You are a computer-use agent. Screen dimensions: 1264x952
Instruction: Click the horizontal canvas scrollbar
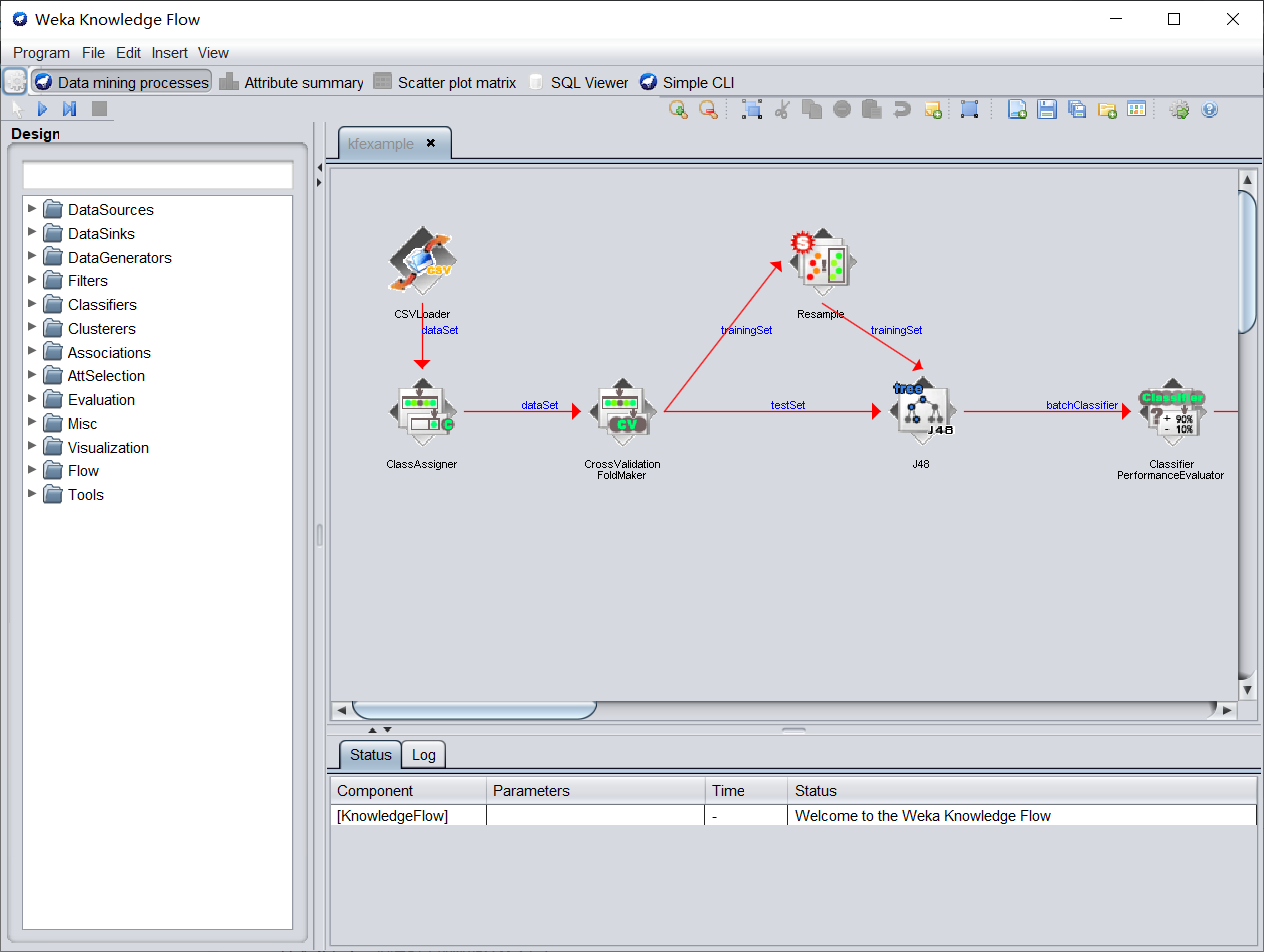(473, 710)
